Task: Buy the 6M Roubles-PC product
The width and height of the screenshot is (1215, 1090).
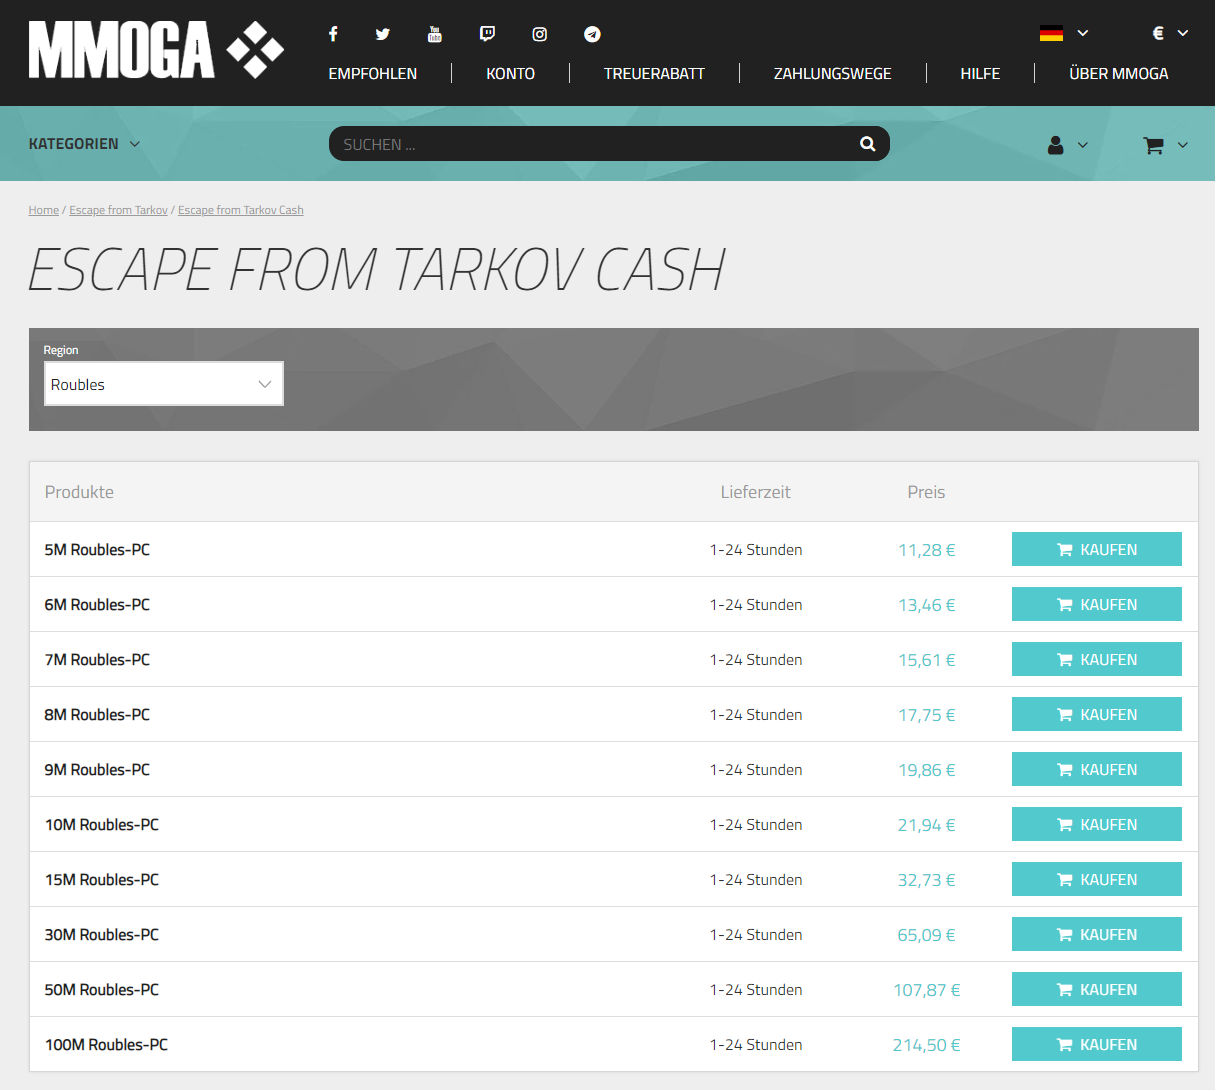Action: point(1097,604)
